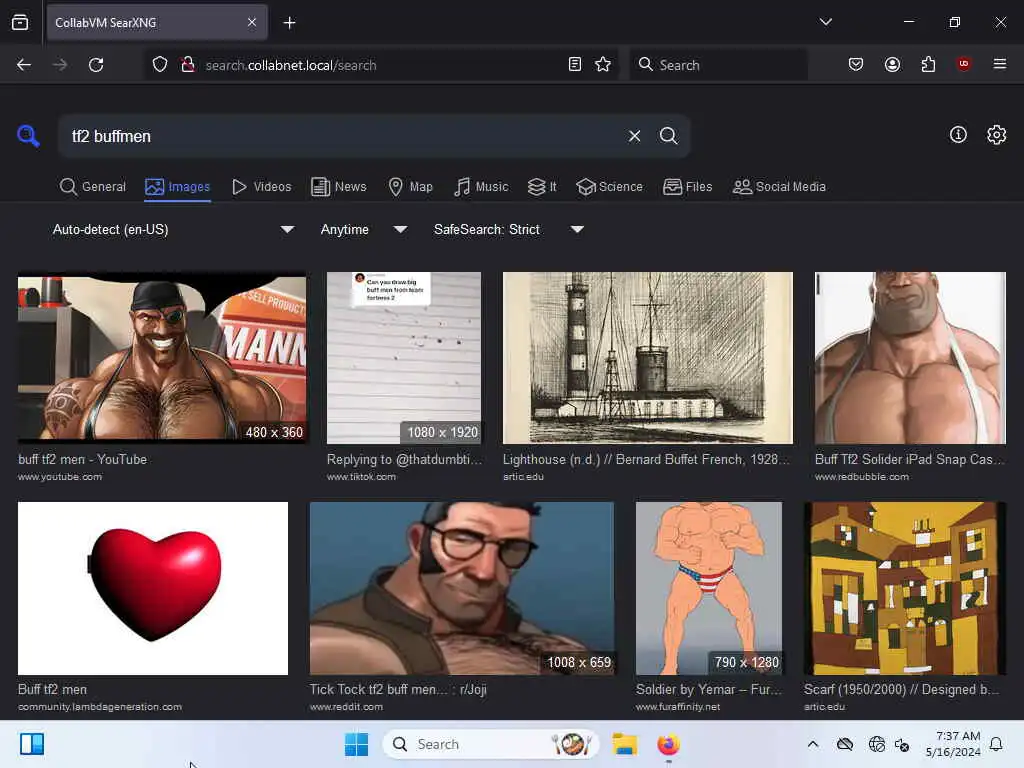This screenshot has width=1024, height=768.
Task: Switch to the Social Media search tab
Action: 779,187
